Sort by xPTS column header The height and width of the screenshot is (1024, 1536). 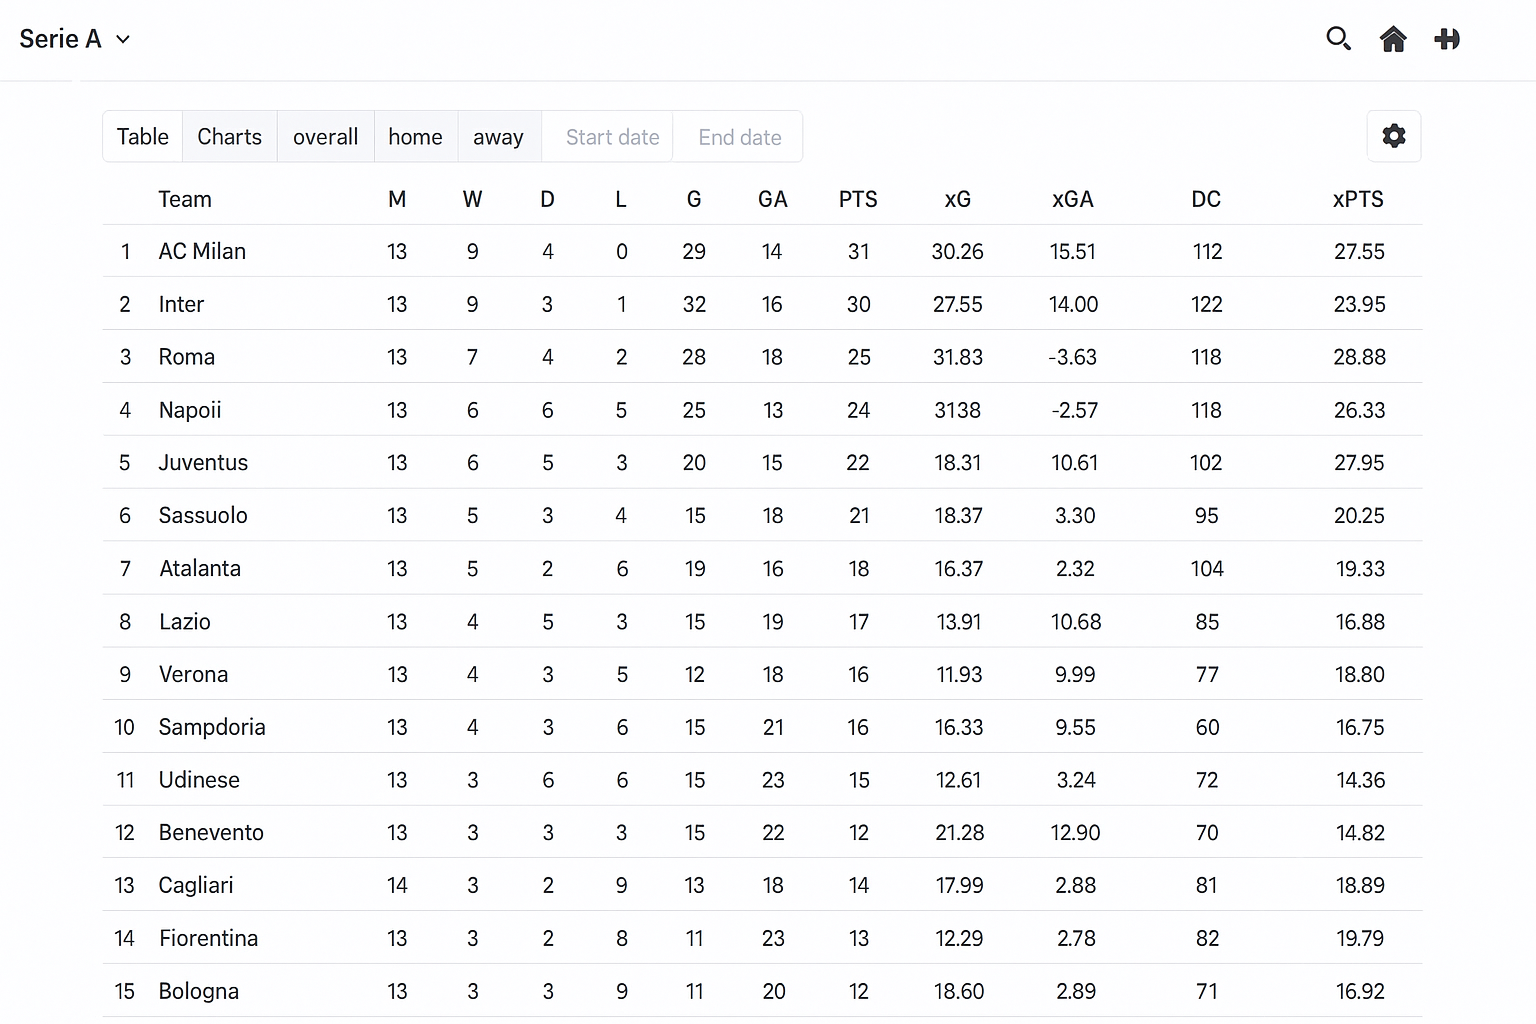click(x=1357, y=199)
